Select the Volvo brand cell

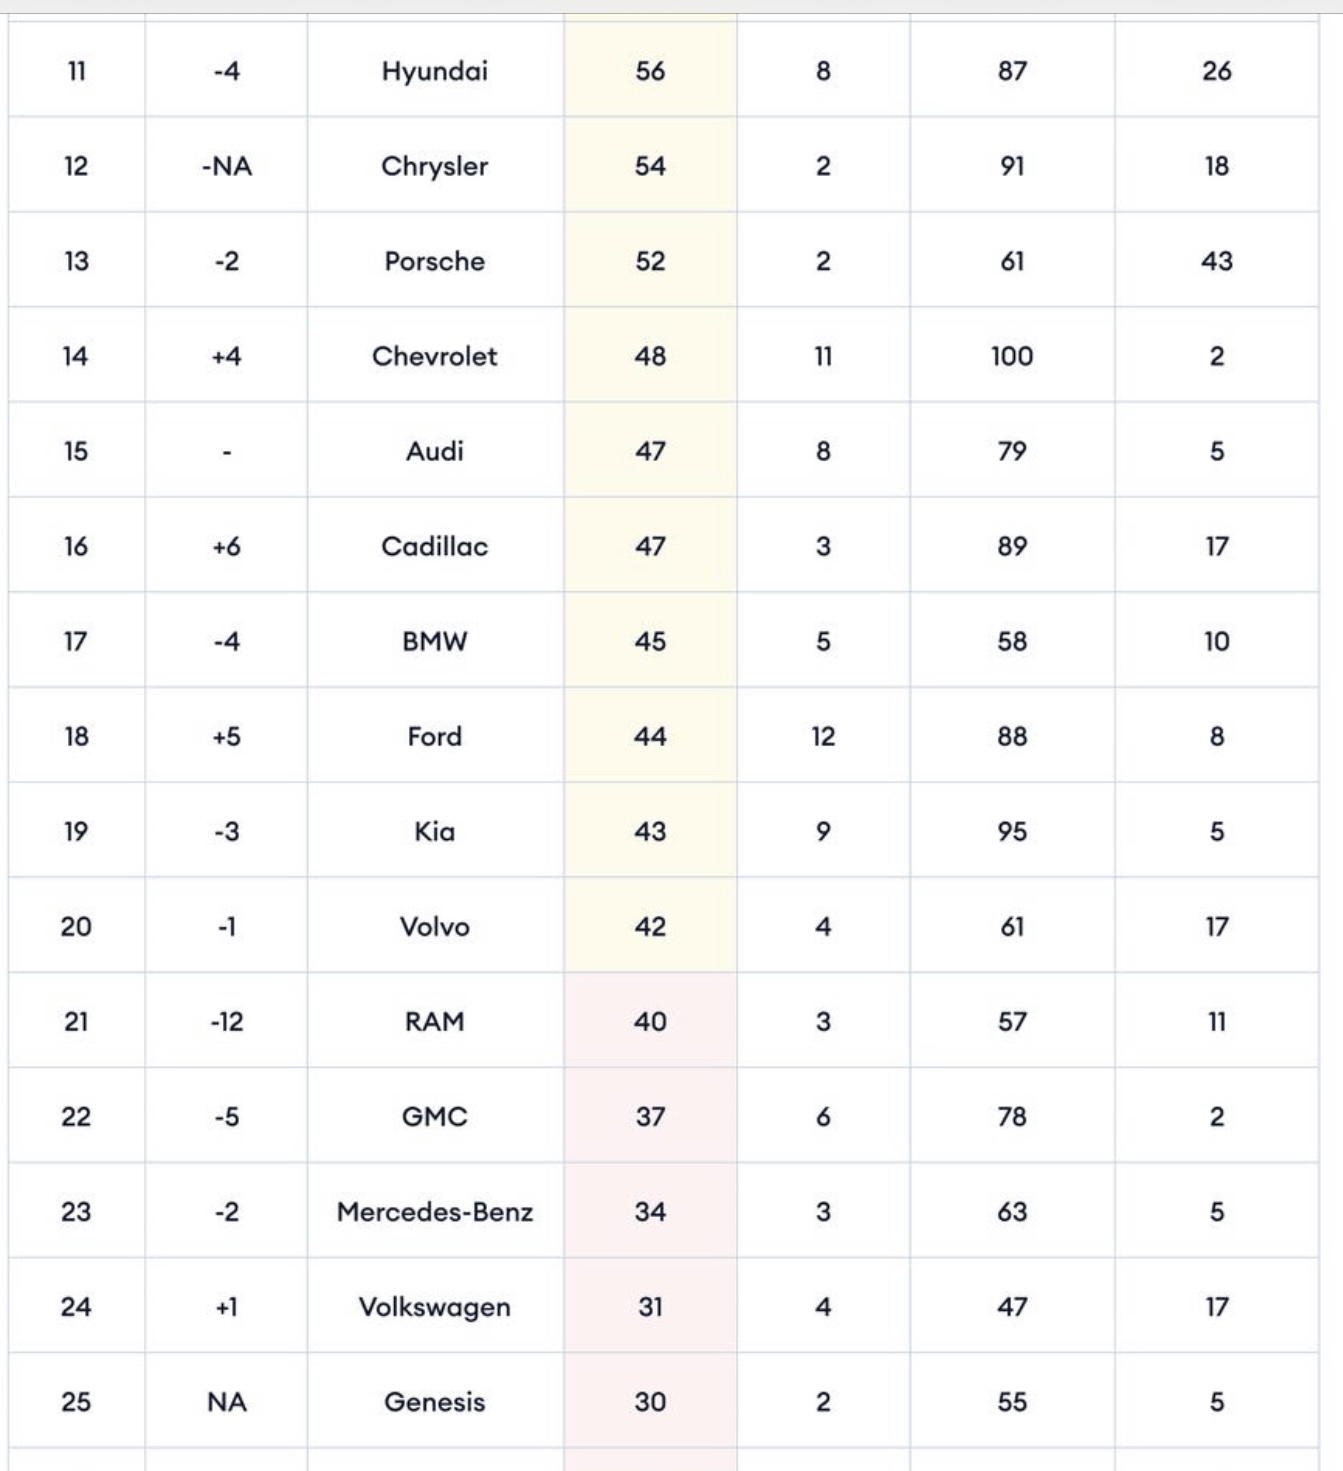click(435, 926)
